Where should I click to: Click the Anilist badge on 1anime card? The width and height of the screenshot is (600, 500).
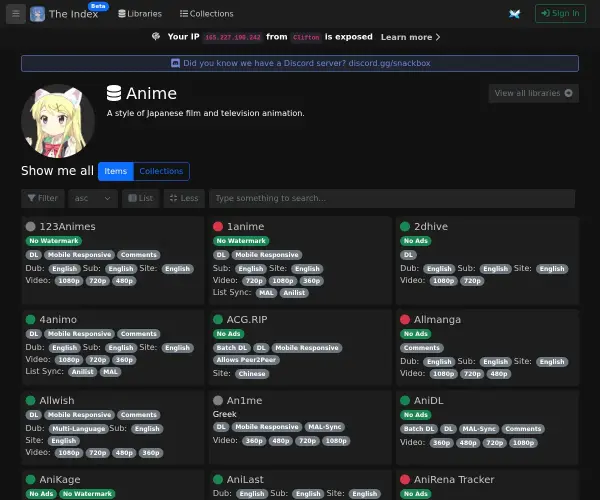click(294, 293)
